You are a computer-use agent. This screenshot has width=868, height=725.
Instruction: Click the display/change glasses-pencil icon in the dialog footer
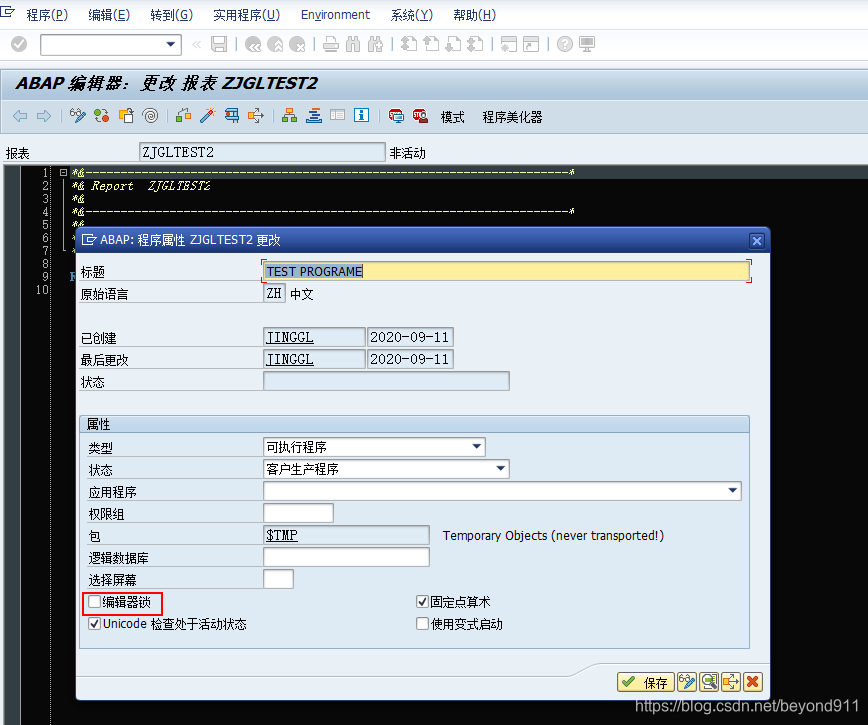687,682
